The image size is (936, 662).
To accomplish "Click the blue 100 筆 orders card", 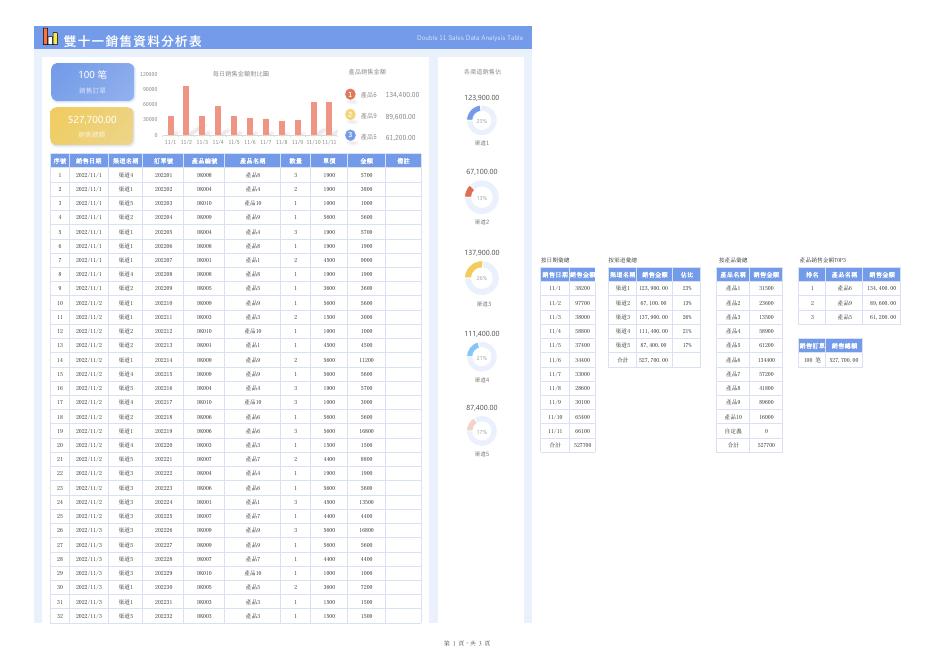I will pyautogui.click(x=93, y=82).
